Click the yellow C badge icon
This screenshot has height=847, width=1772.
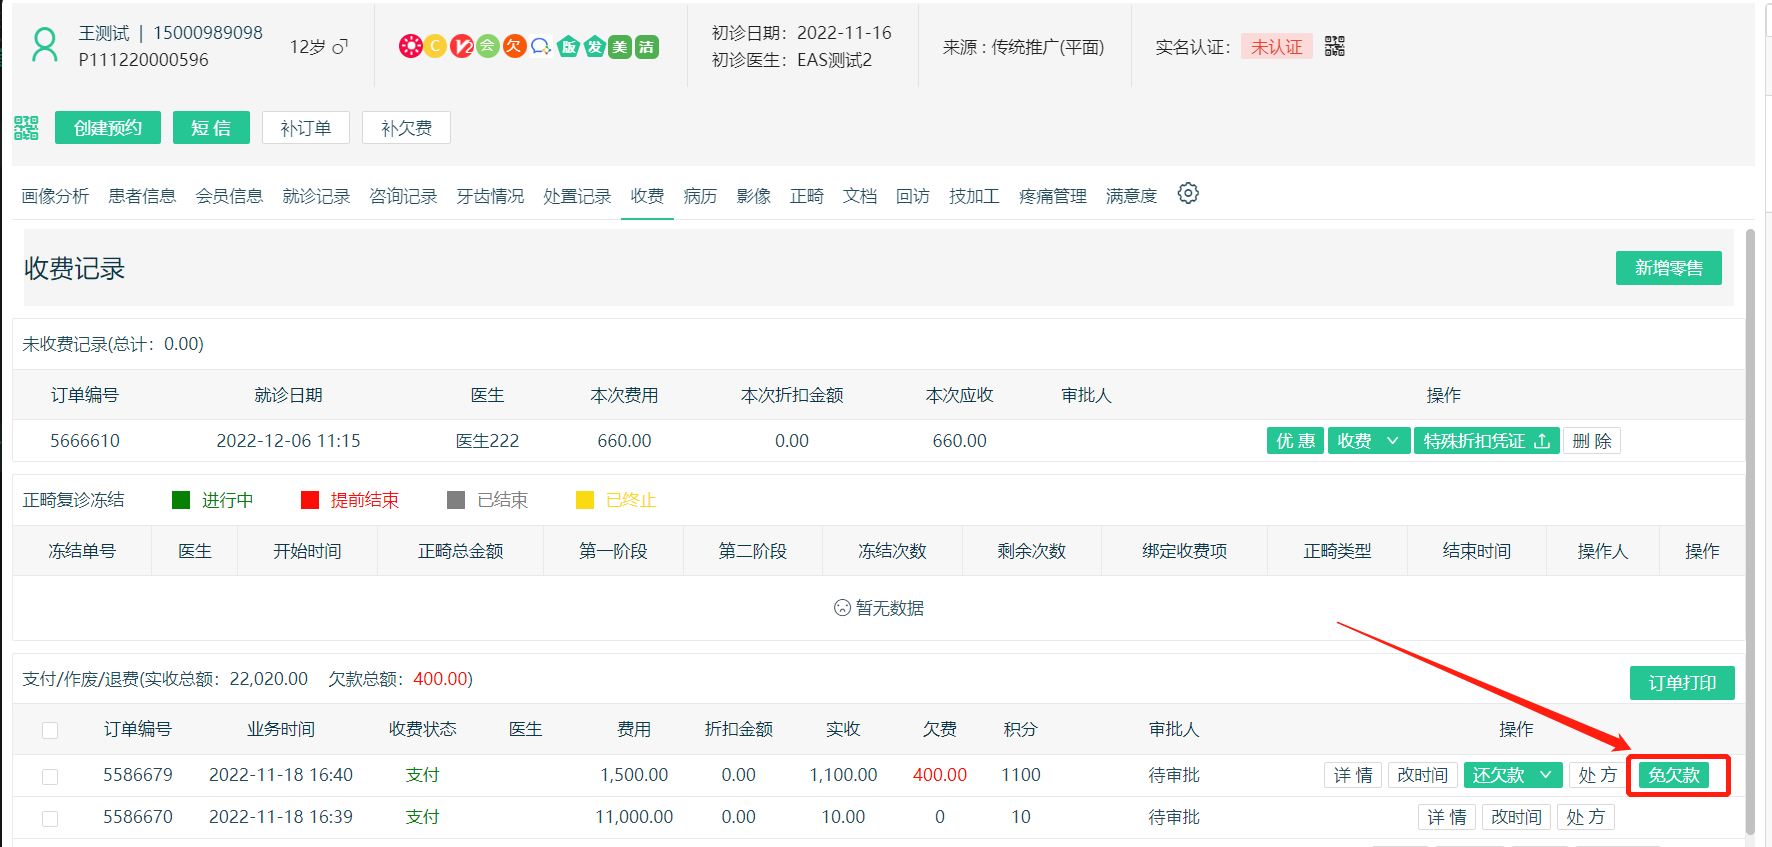pos(435,46)
